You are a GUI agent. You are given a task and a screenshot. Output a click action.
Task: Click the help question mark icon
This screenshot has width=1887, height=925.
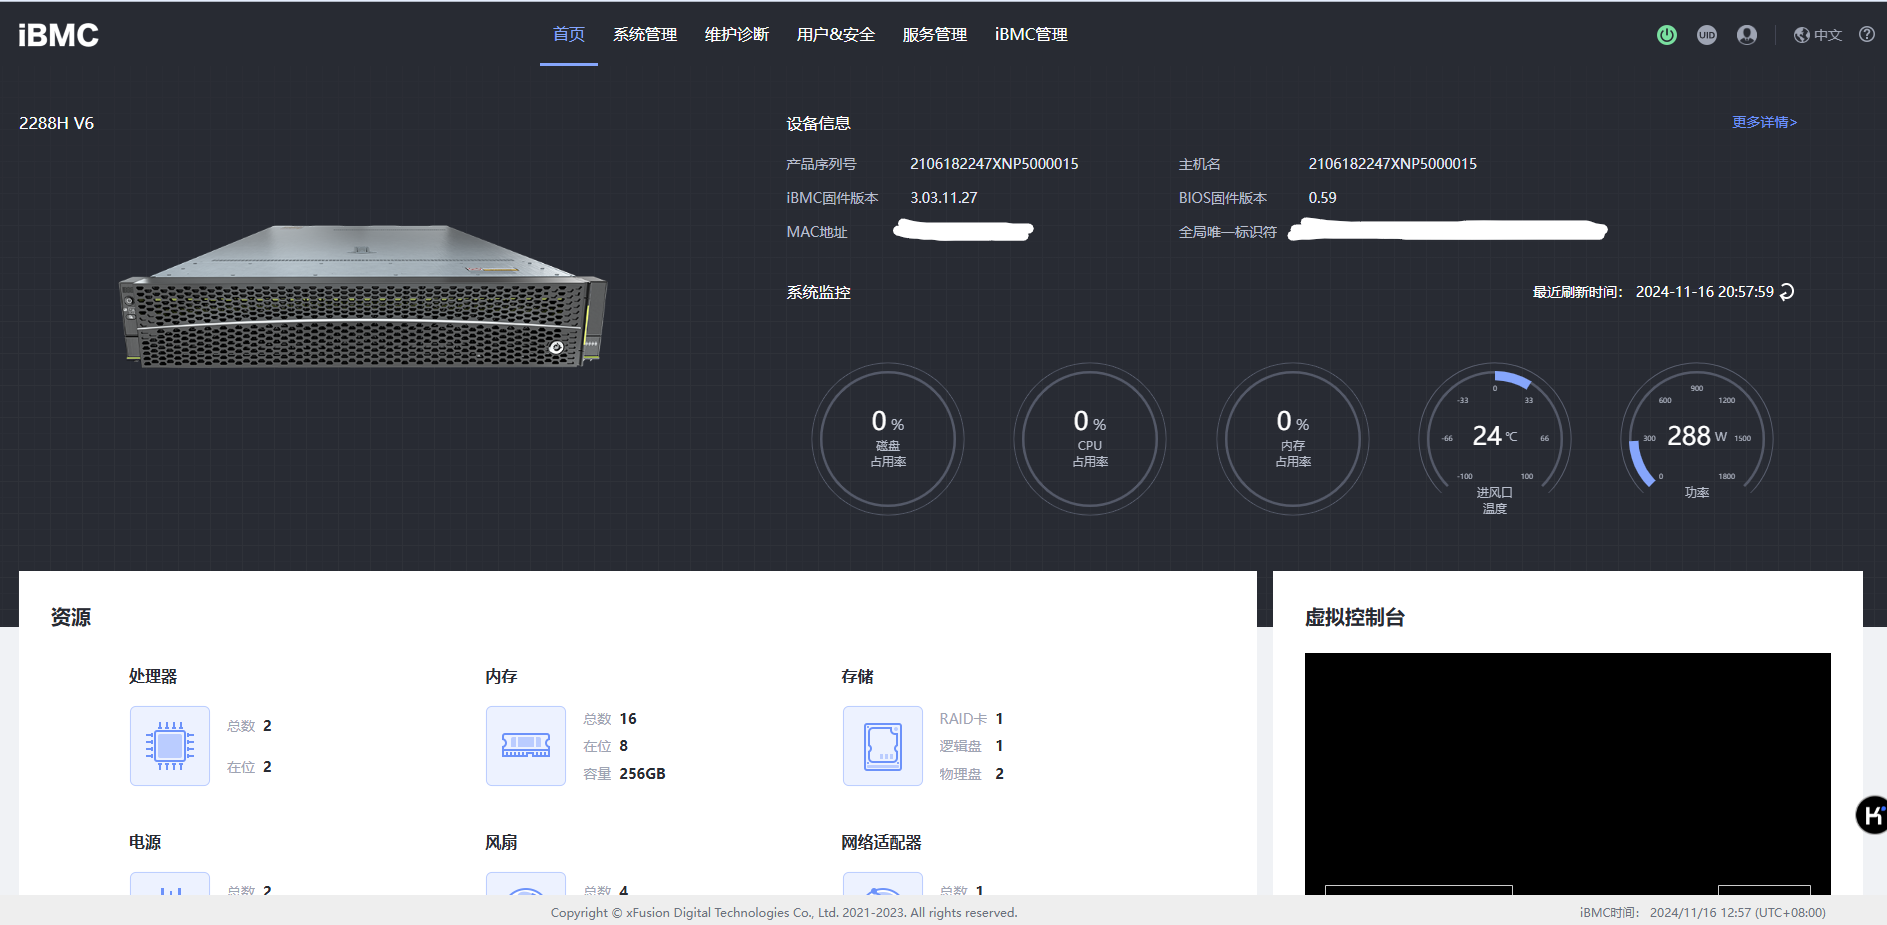click(1866, 35)
